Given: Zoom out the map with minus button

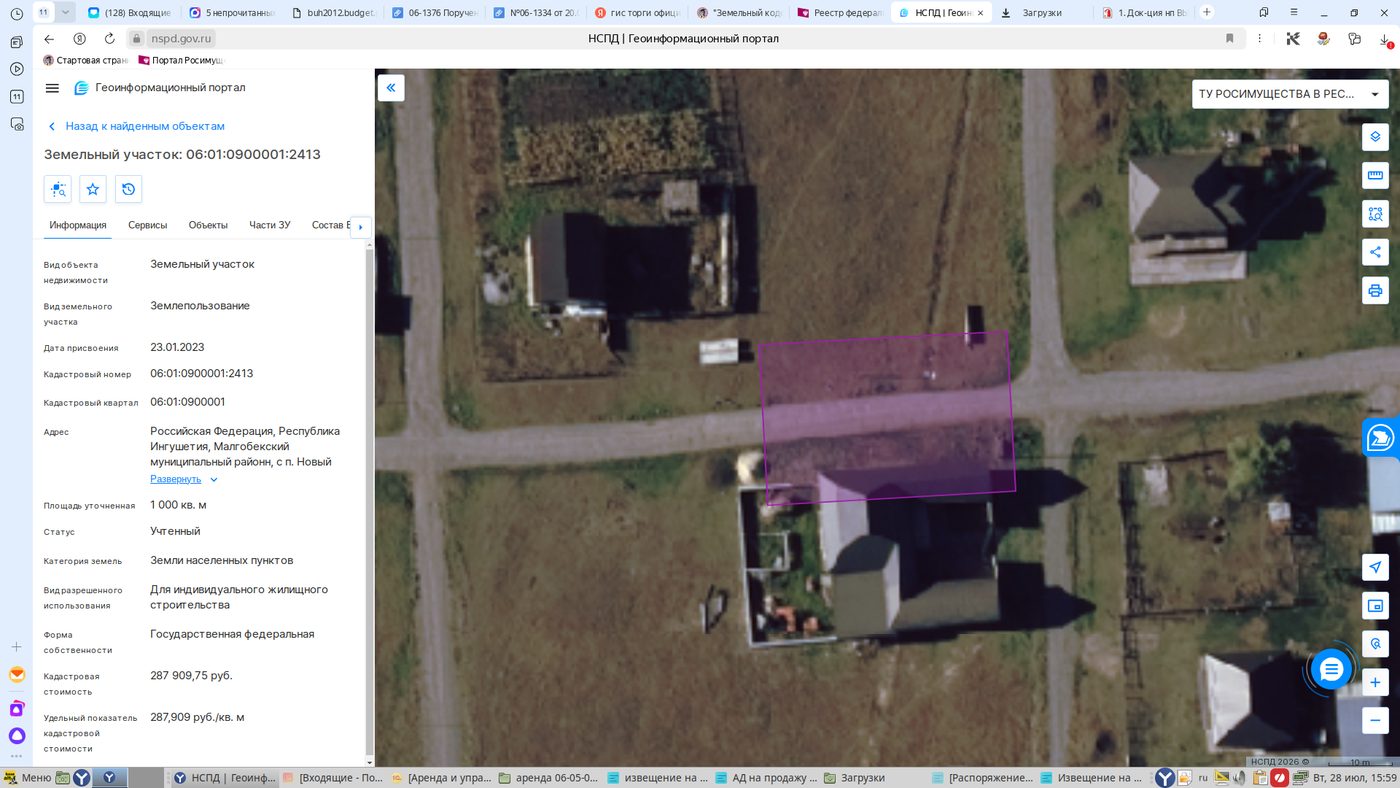Looking at the screenshot, I should tap(1375, 719).
